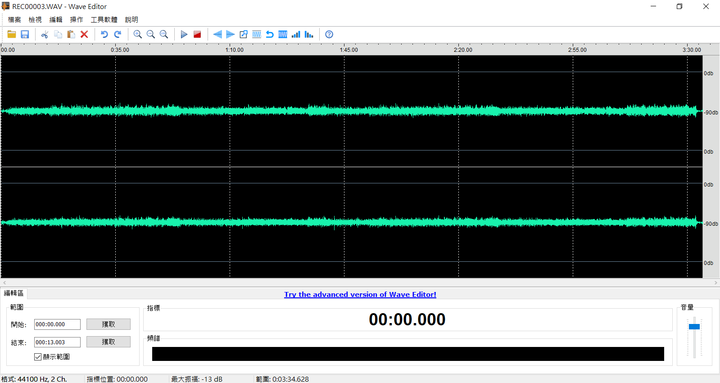Minimize the Wave Editor window
Screen dimensions: 720x383
click(653, 6)
